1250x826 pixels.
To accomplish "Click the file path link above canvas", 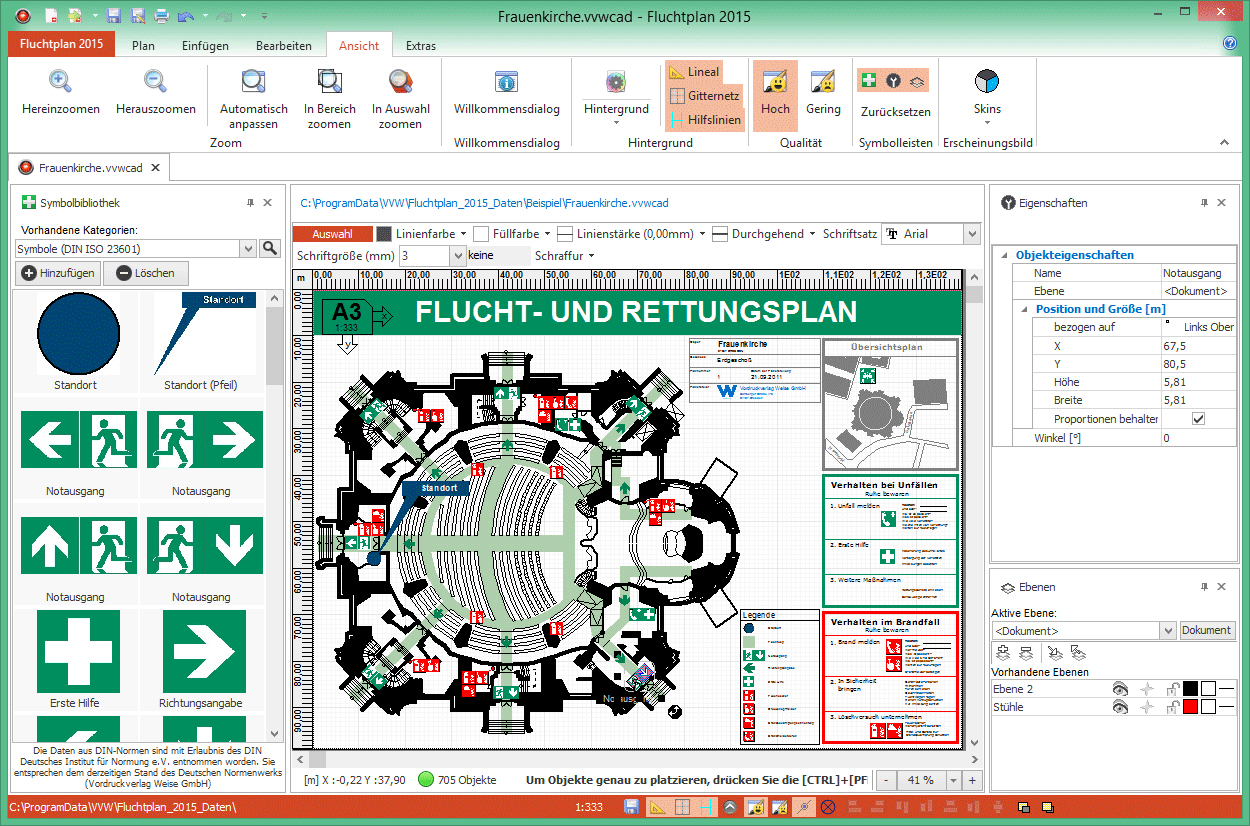I will (x=484, y=203).
